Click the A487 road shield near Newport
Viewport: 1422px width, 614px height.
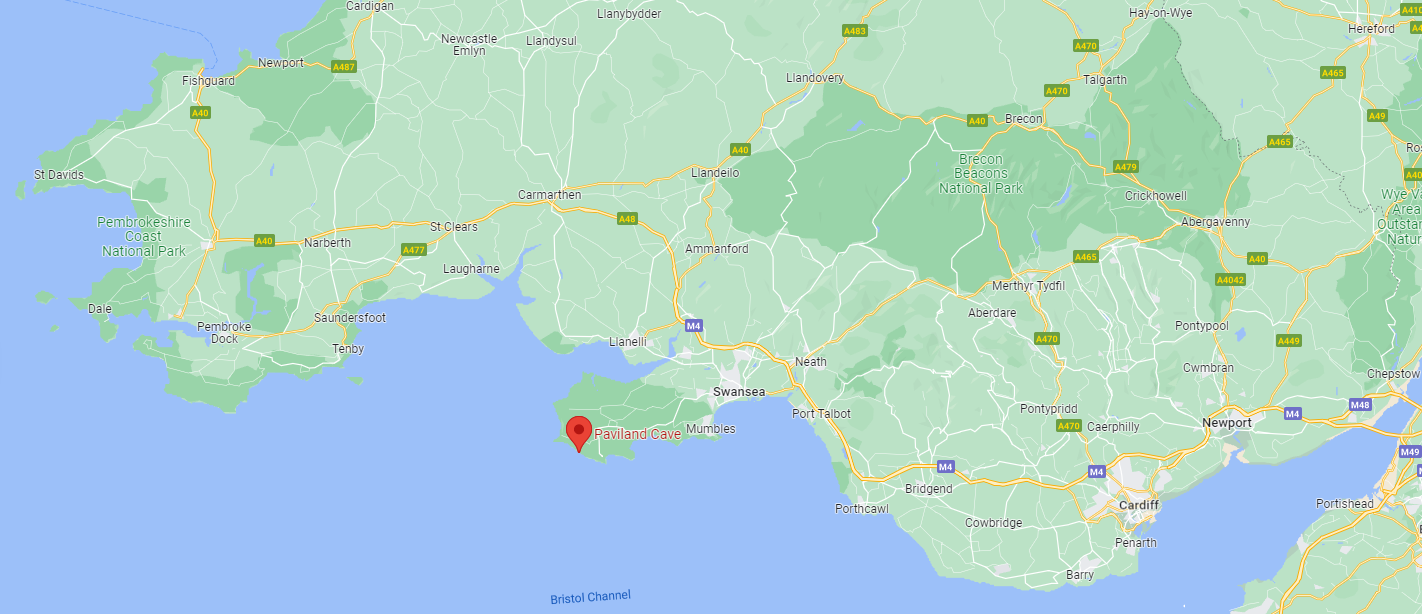tap(344, 67)
